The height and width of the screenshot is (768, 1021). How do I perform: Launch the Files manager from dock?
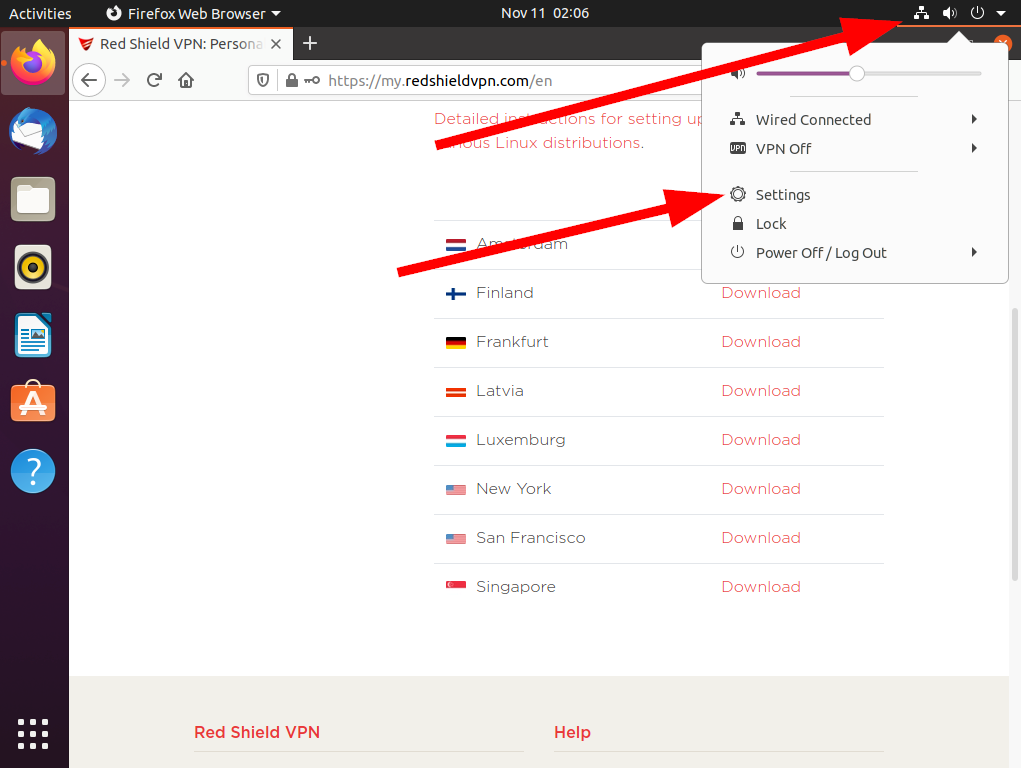tap(33, 199)
